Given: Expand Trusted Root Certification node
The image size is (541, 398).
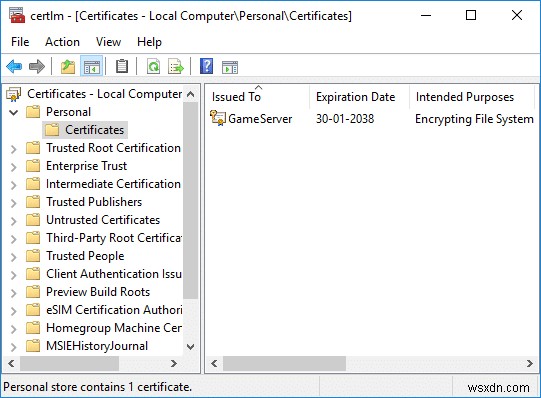Looking at the screenshot, I should [x=14, y=149].
